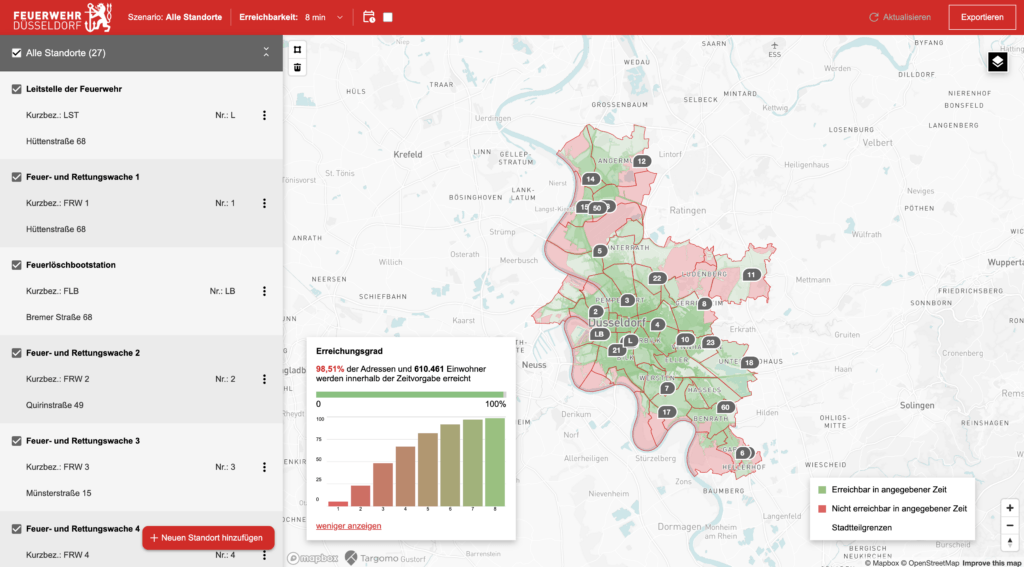
Task: Click histogram bar for minute 4
Action: pos(406,476)
